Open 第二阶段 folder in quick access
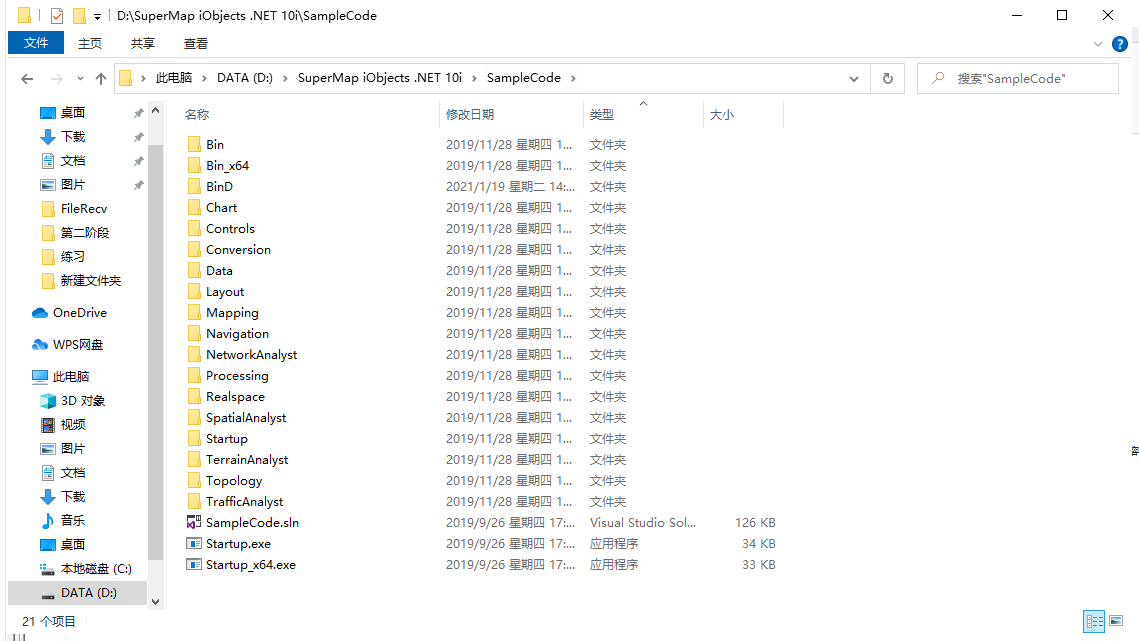The image size is (1139, 641). (76, 233)
